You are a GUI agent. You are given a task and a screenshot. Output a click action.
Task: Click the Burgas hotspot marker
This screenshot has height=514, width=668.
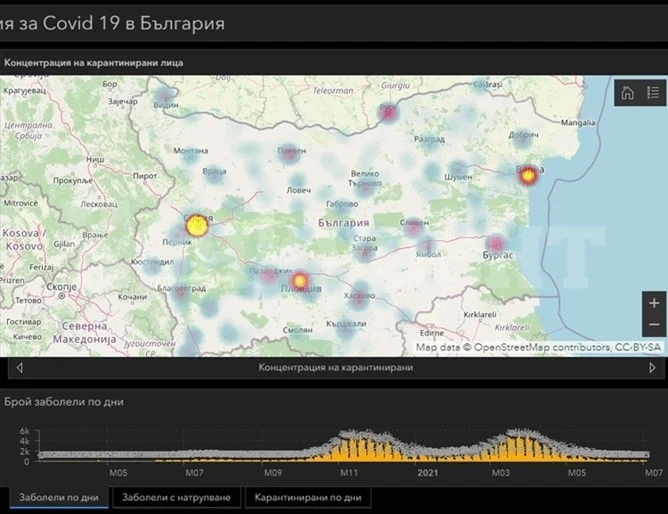coord(496,244)
